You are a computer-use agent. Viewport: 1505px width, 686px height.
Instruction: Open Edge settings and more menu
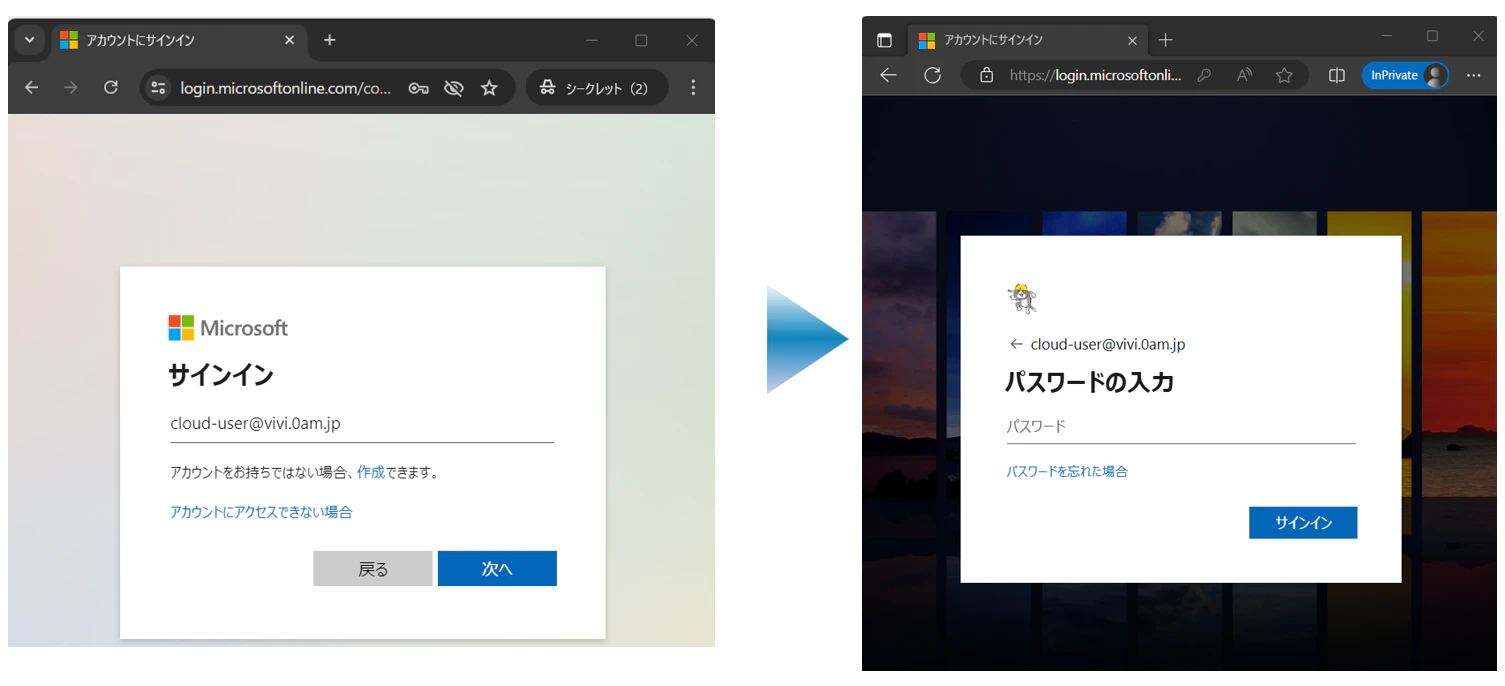click(1473, 75)
